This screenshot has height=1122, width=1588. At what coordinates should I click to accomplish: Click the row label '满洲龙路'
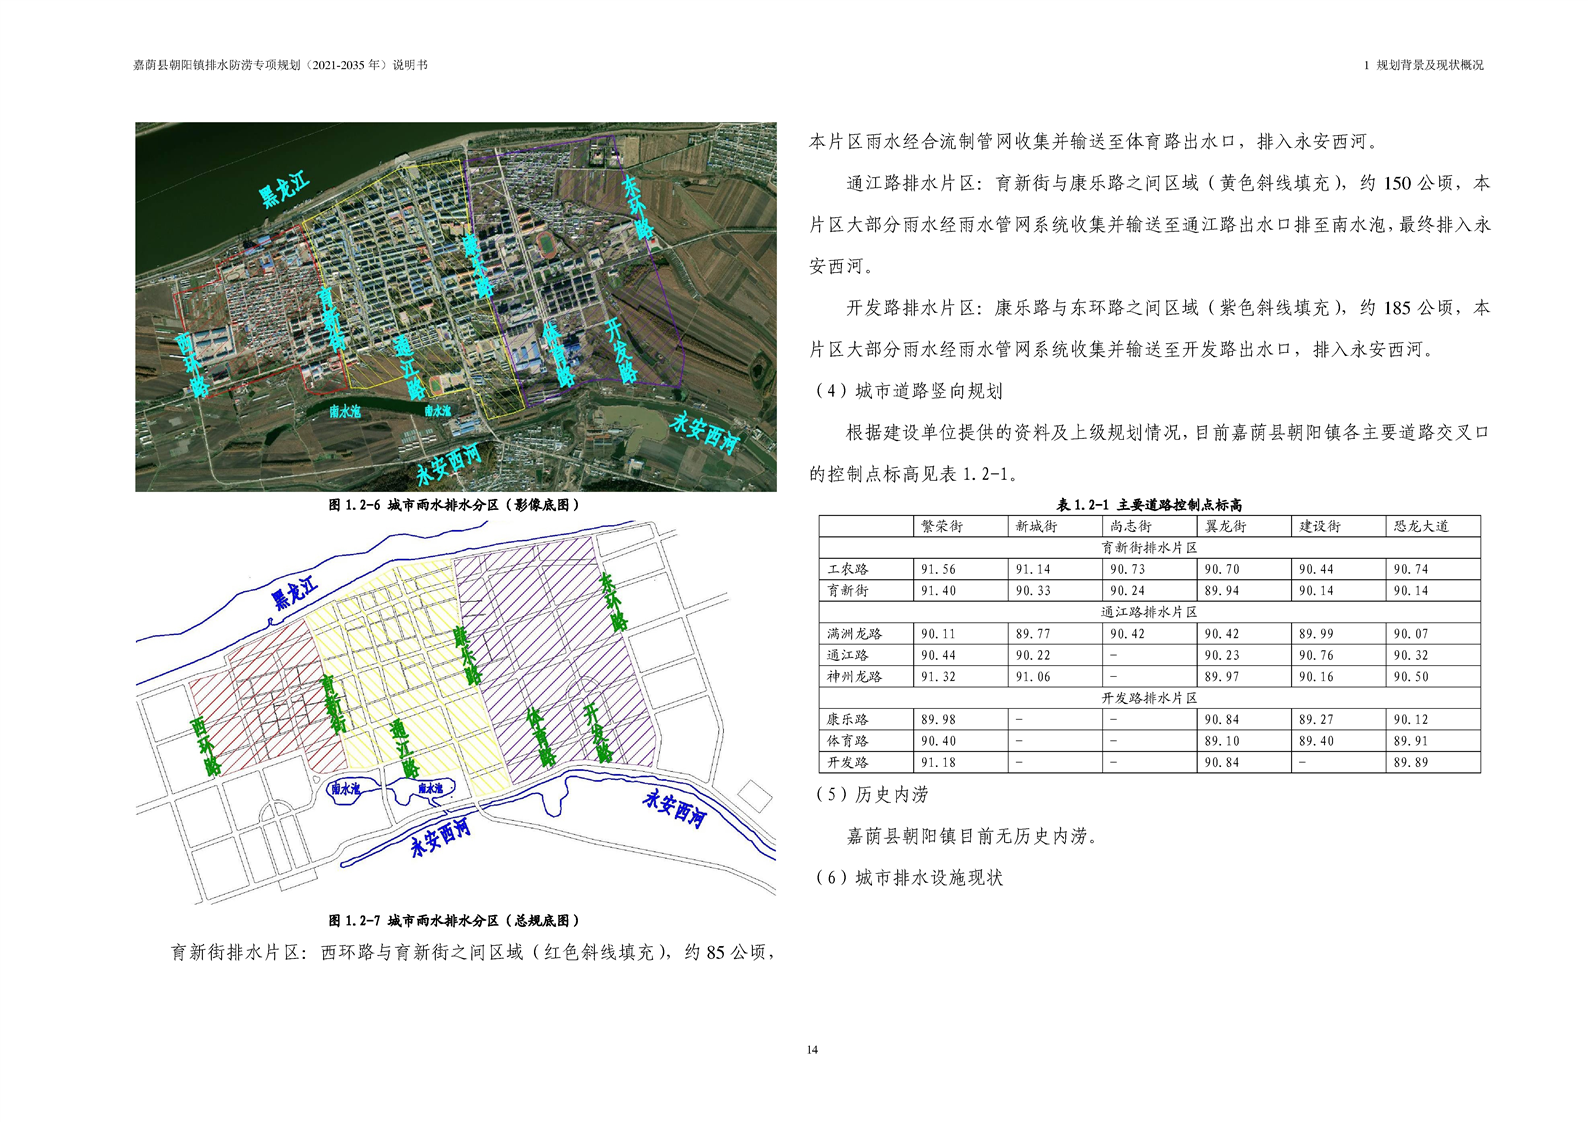click(x=855, y=634)
